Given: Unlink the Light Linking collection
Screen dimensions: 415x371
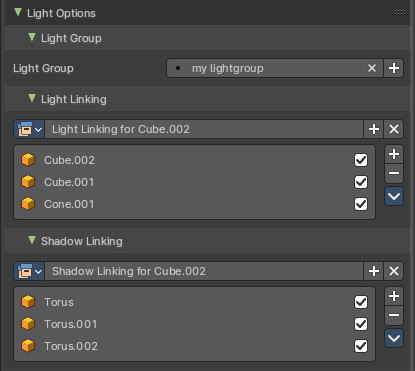Looking at the screenshot, I should (394, 129).
